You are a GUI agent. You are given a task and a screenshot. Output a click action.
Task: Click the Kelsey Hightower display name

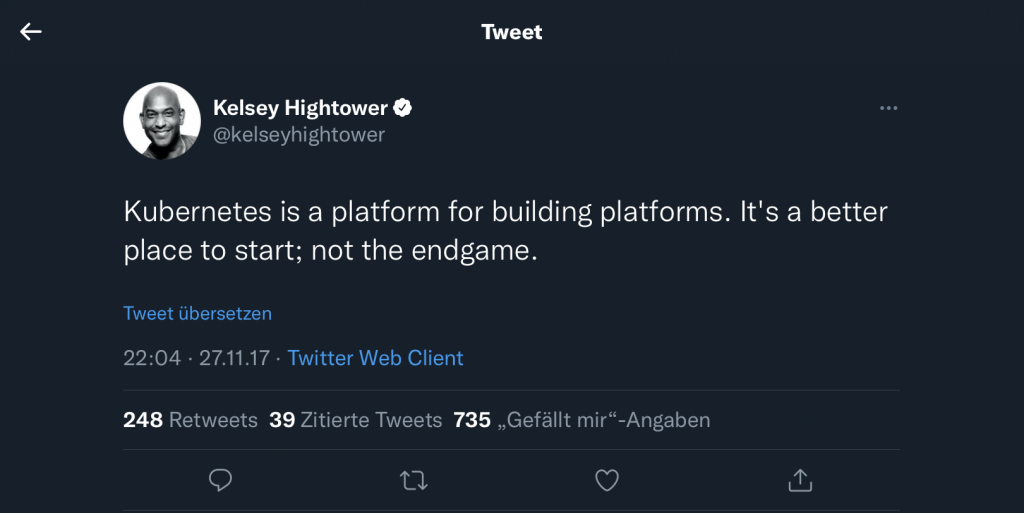pyautogui.click(x=300, y=108)
